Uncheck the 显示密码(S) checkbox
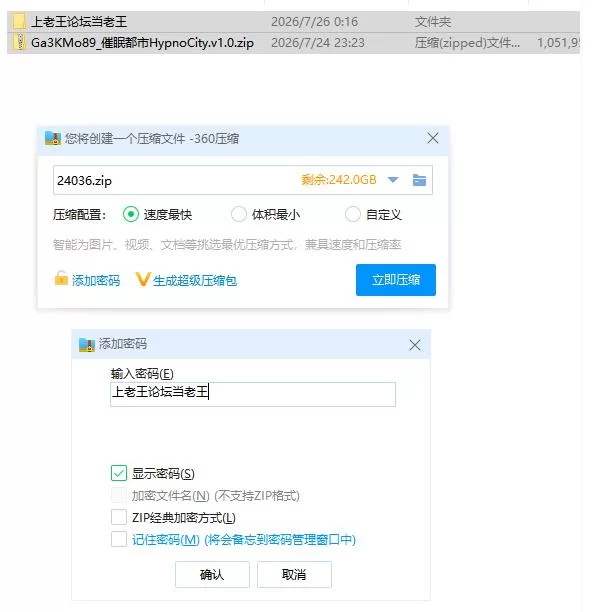The image size is (611, 612). pyautogui.click(x=119, y=473)
